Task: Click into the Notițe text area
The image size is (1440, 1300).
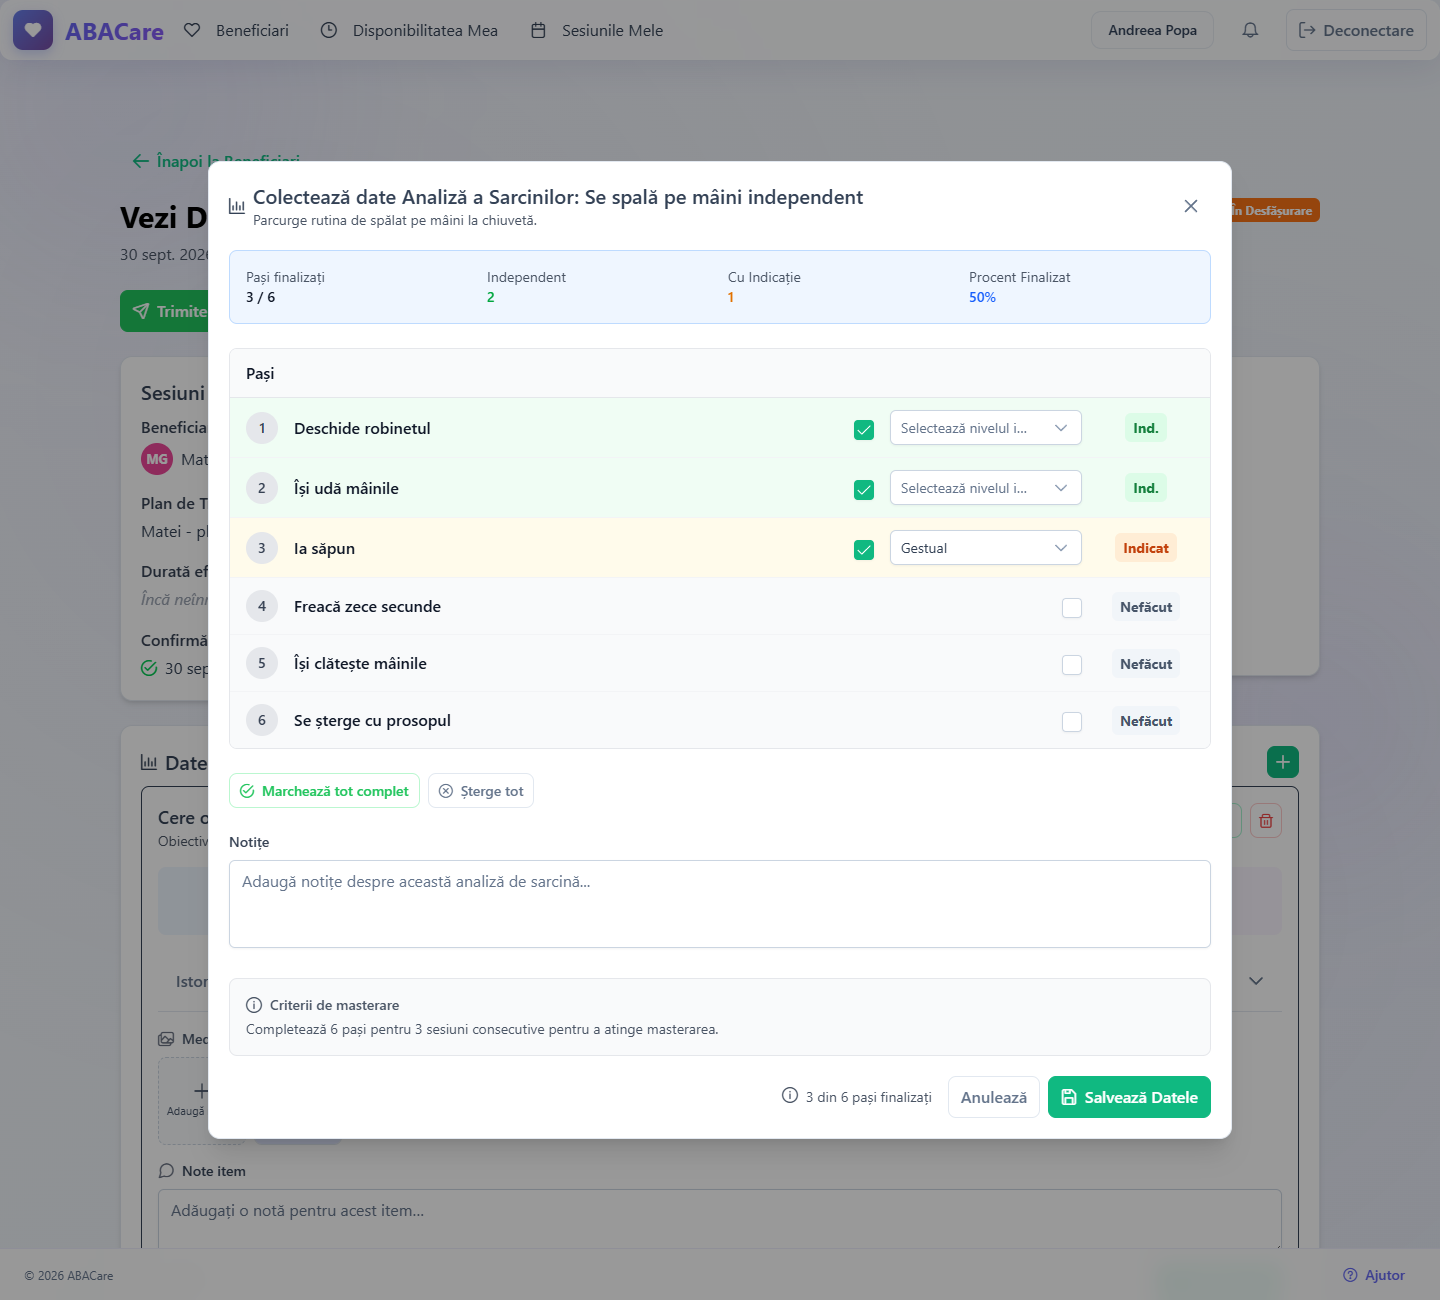Action: pos(720,904)
